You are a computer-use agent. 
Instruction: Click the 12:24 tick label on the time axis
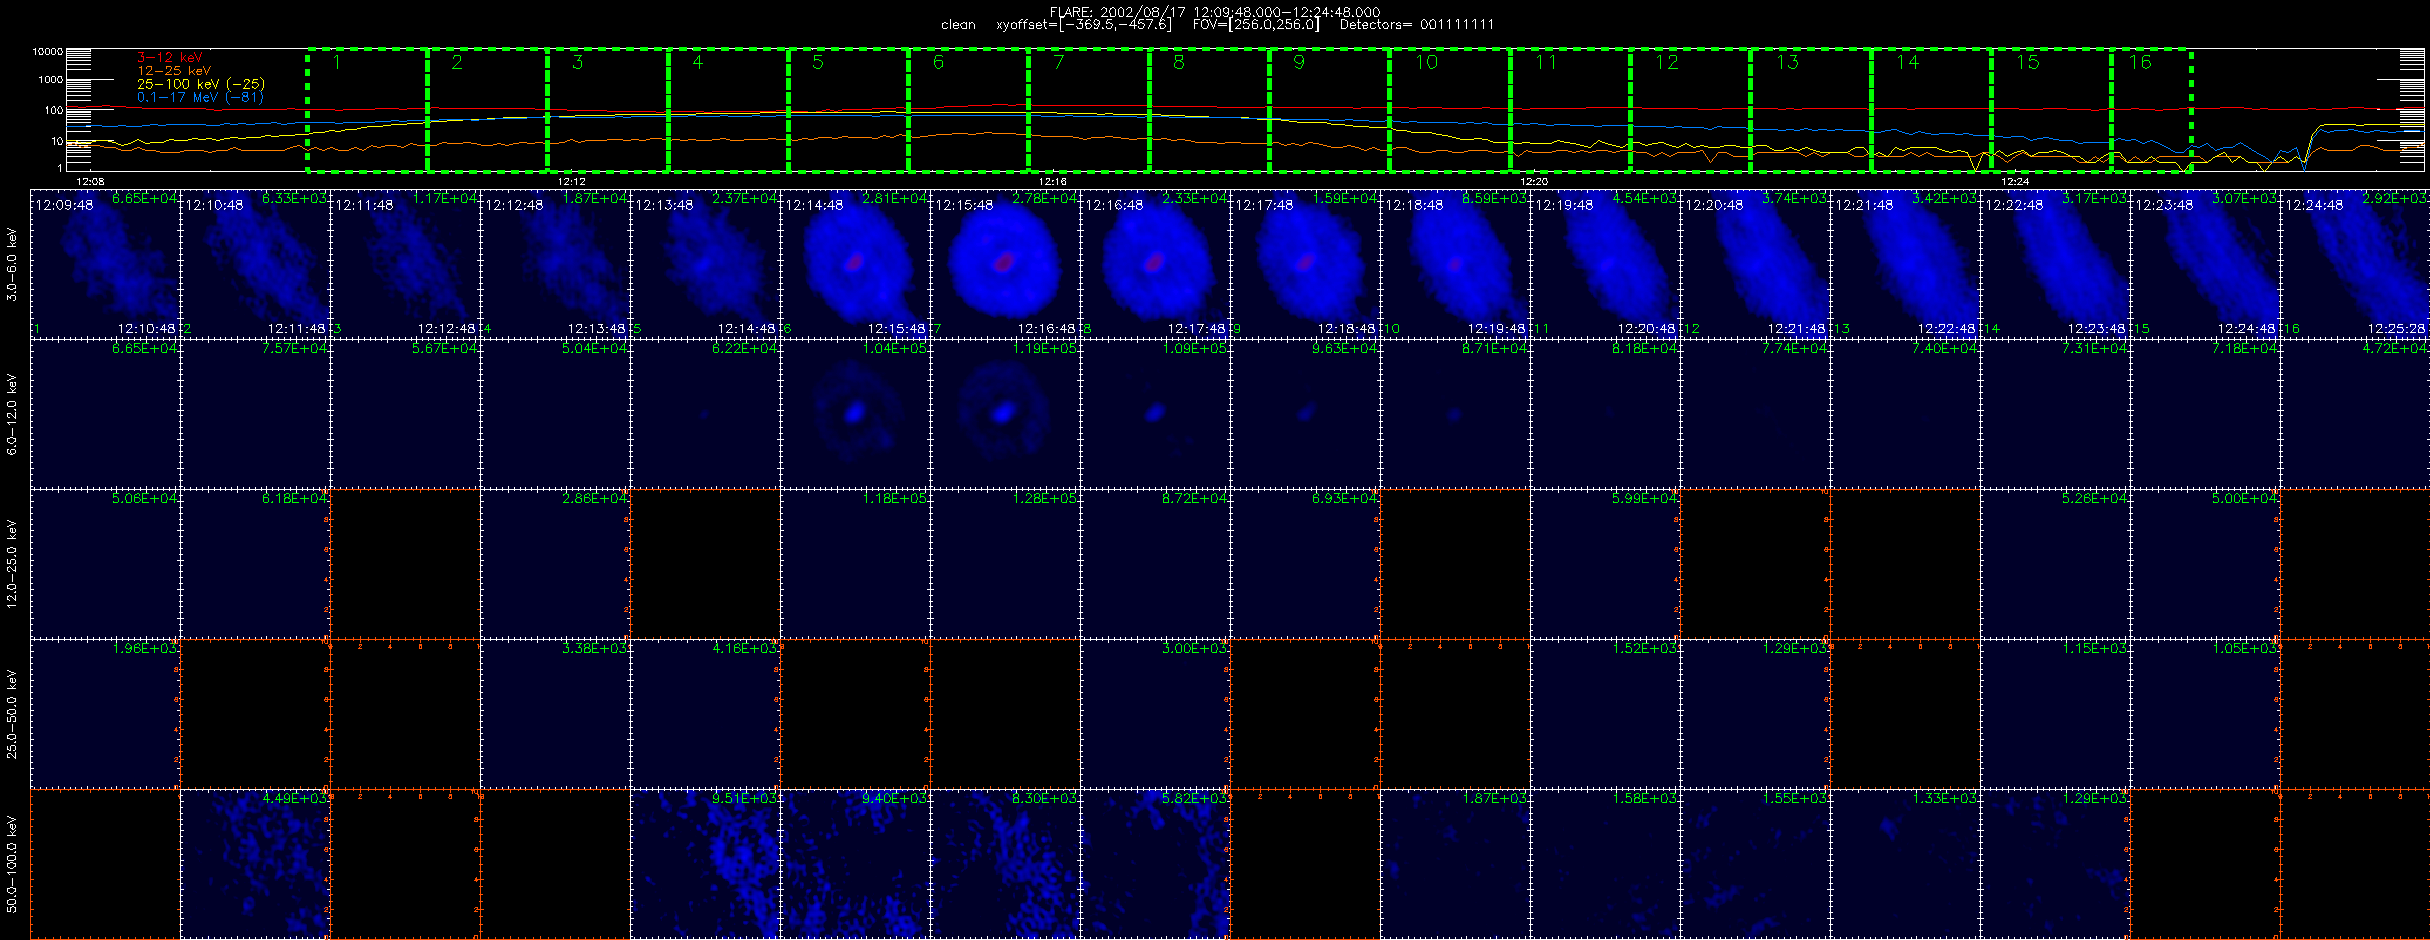(x=2015, y=181)
